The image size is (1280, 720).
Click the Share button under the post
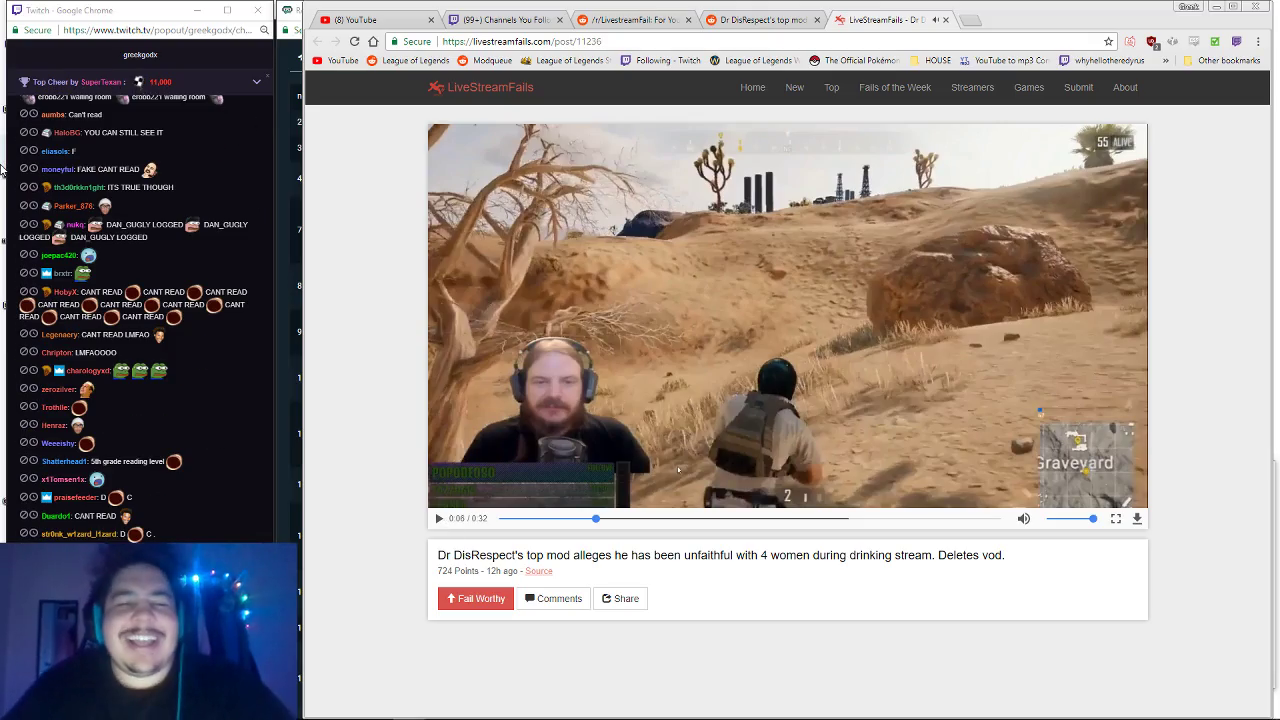click(620, 599)
